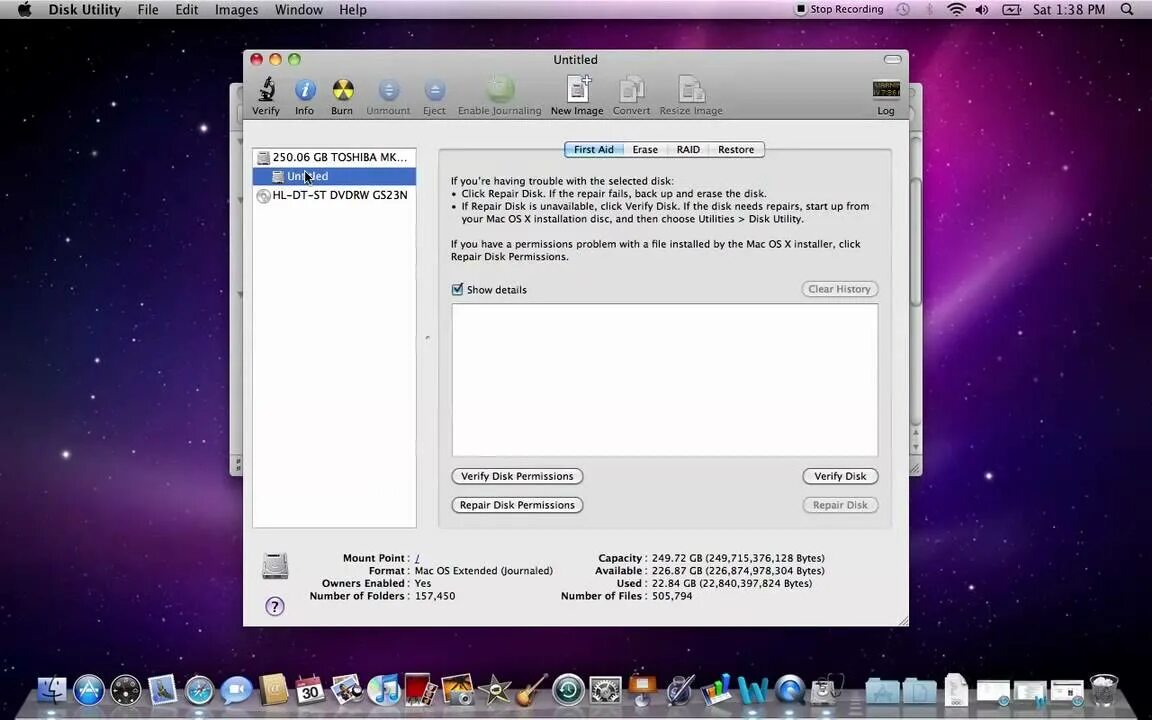Select the Untitled volume in sidebar
The image size is (1152, 720).
point(334,176)
